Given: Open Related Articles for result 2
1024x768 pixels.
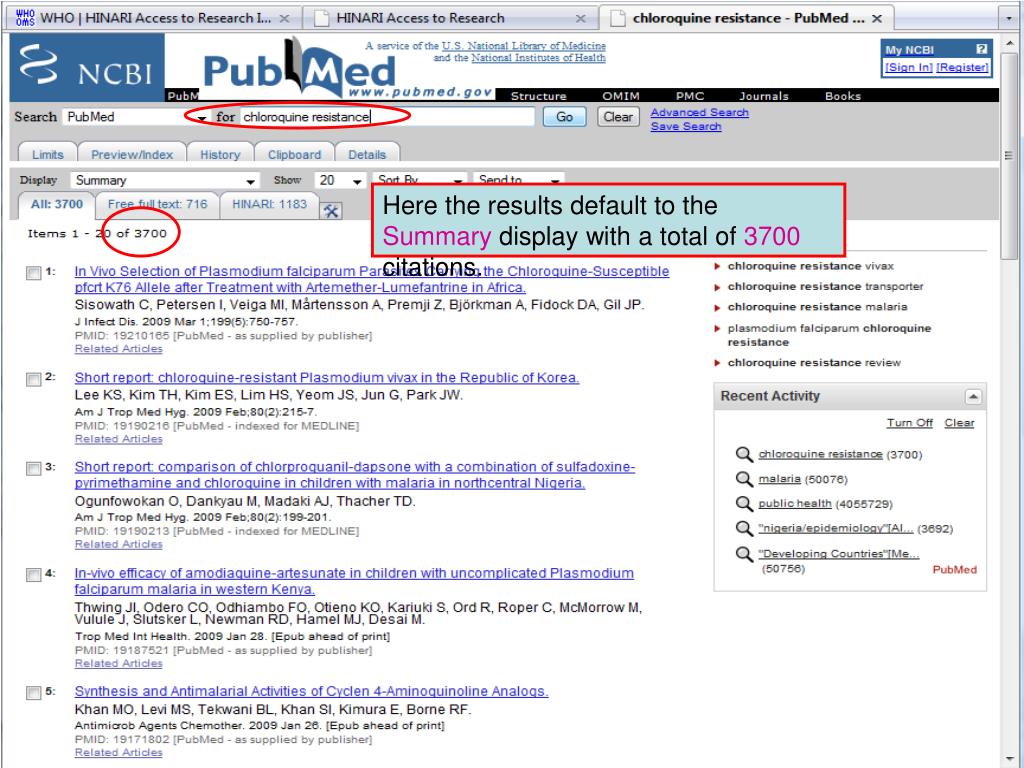Looking at the screenshot, I should pos(118,440).
